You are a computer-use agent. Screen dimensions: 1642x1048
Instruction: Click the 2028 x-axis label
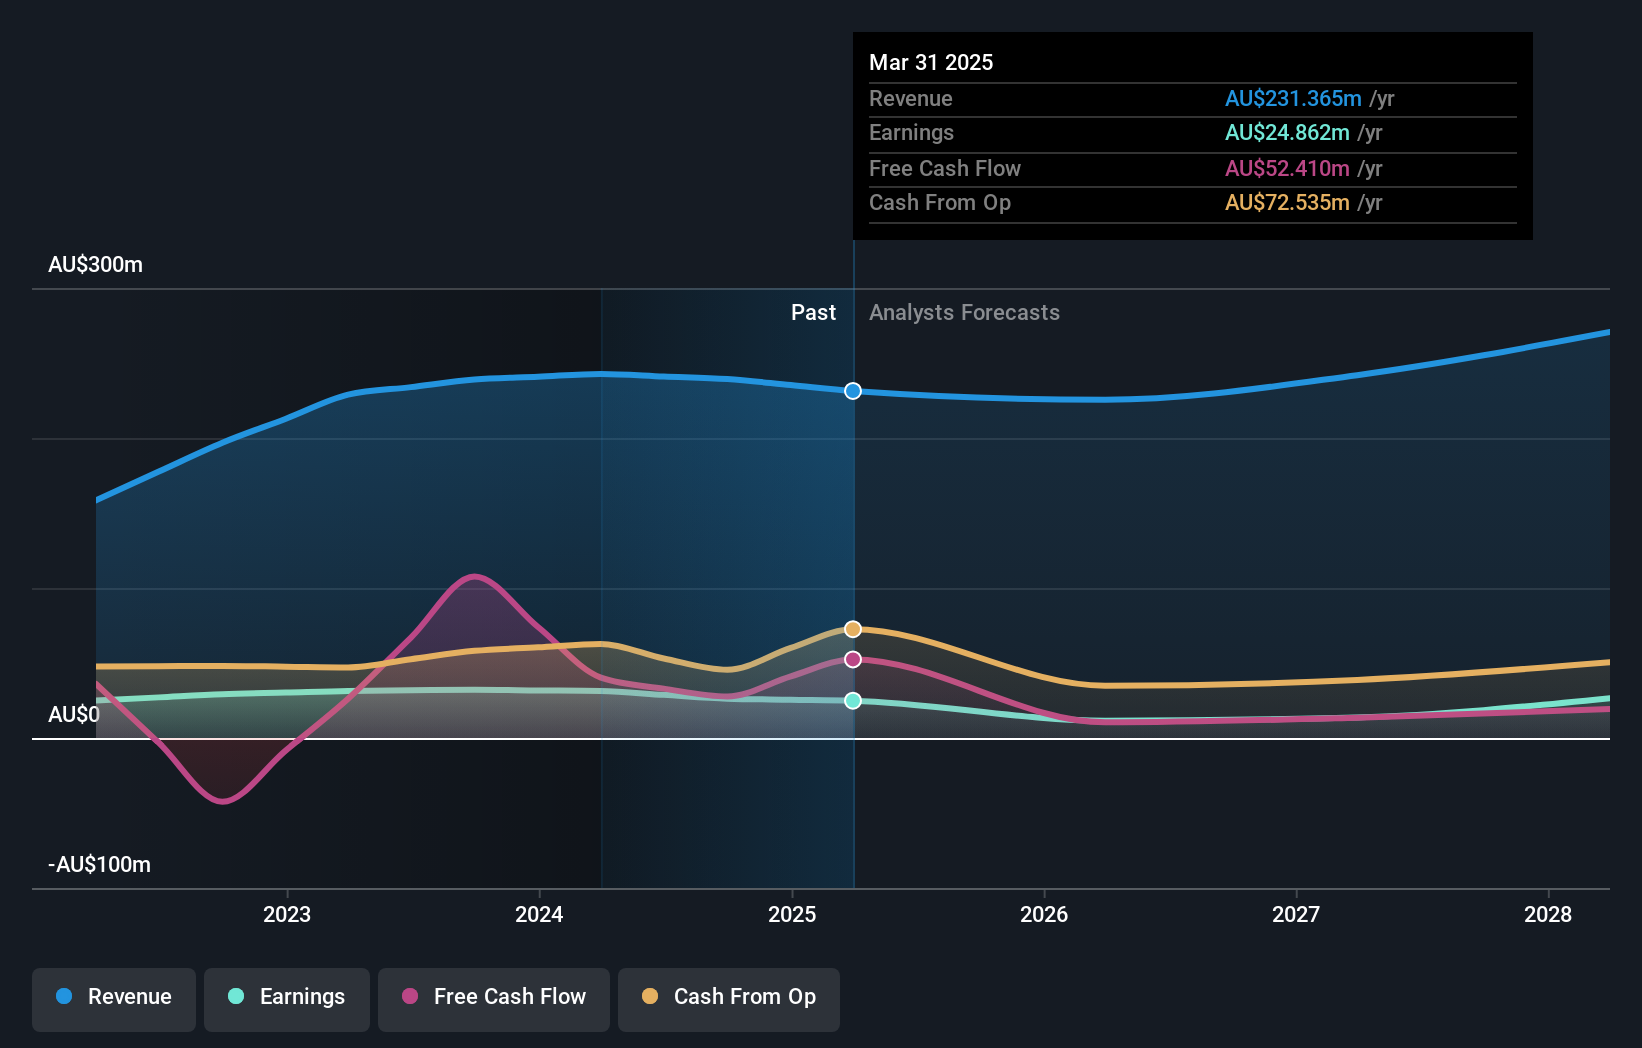1548,914
